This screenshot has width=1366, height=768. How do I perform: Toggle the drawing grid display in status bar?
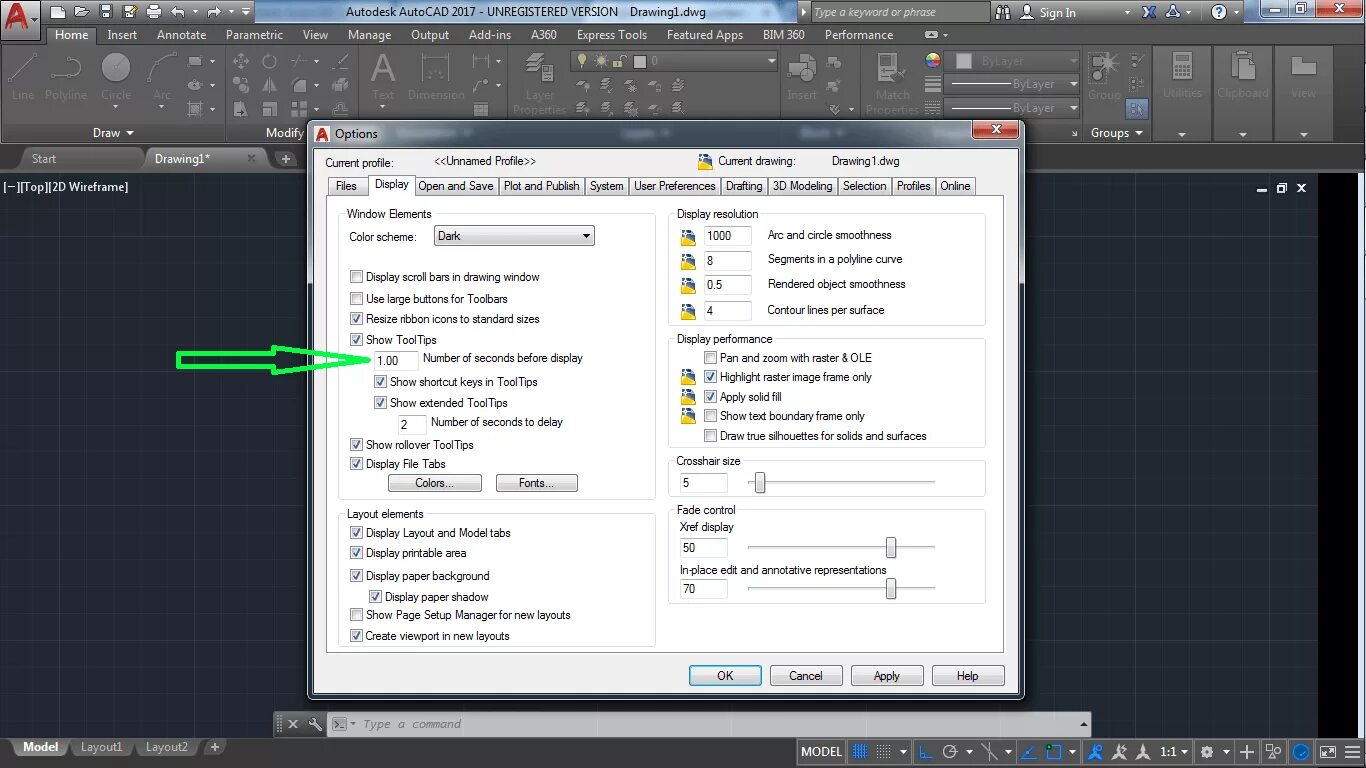coord(861,751)
